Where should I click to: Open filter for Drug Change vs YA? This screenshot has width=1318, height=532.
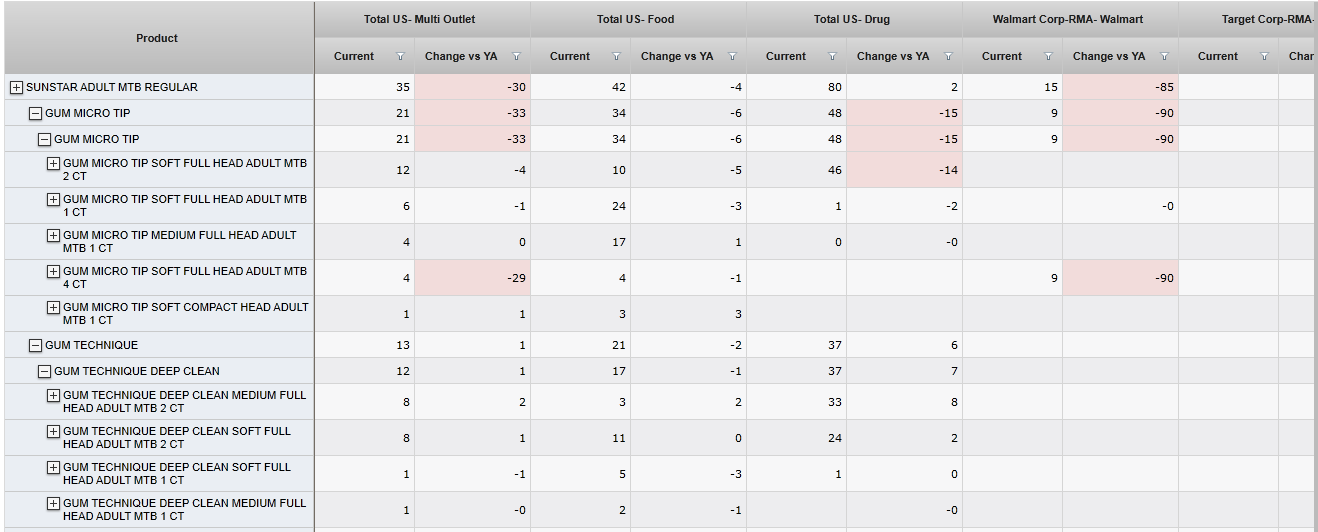pos(948,57)
